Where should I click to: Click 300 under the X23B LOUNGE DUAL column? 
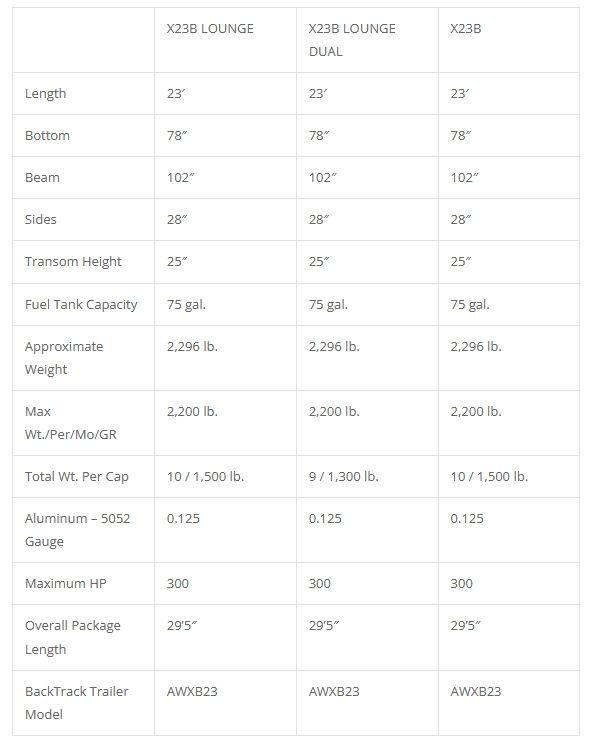click(x=320, y=583)
